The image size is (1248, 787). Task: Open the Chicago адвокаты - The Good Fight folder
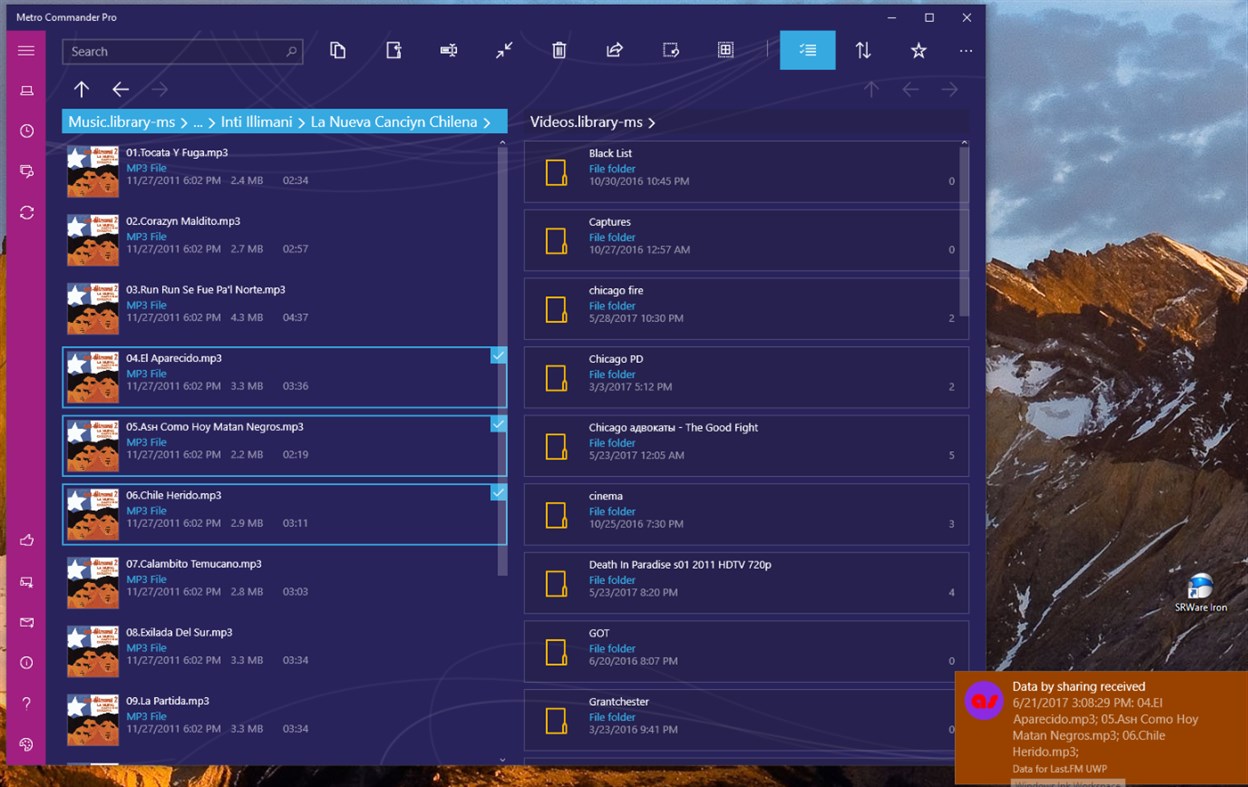click(x=746, y=445)
